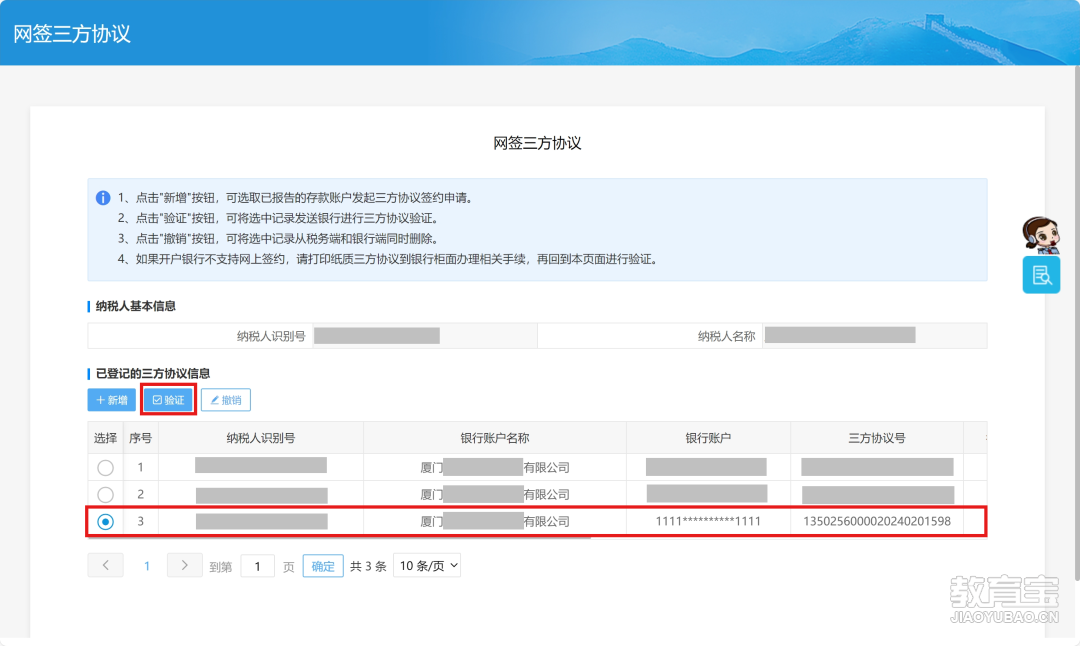
Task: Click bank account cell 1111**********1111
Action: click(x=708, y=521)
